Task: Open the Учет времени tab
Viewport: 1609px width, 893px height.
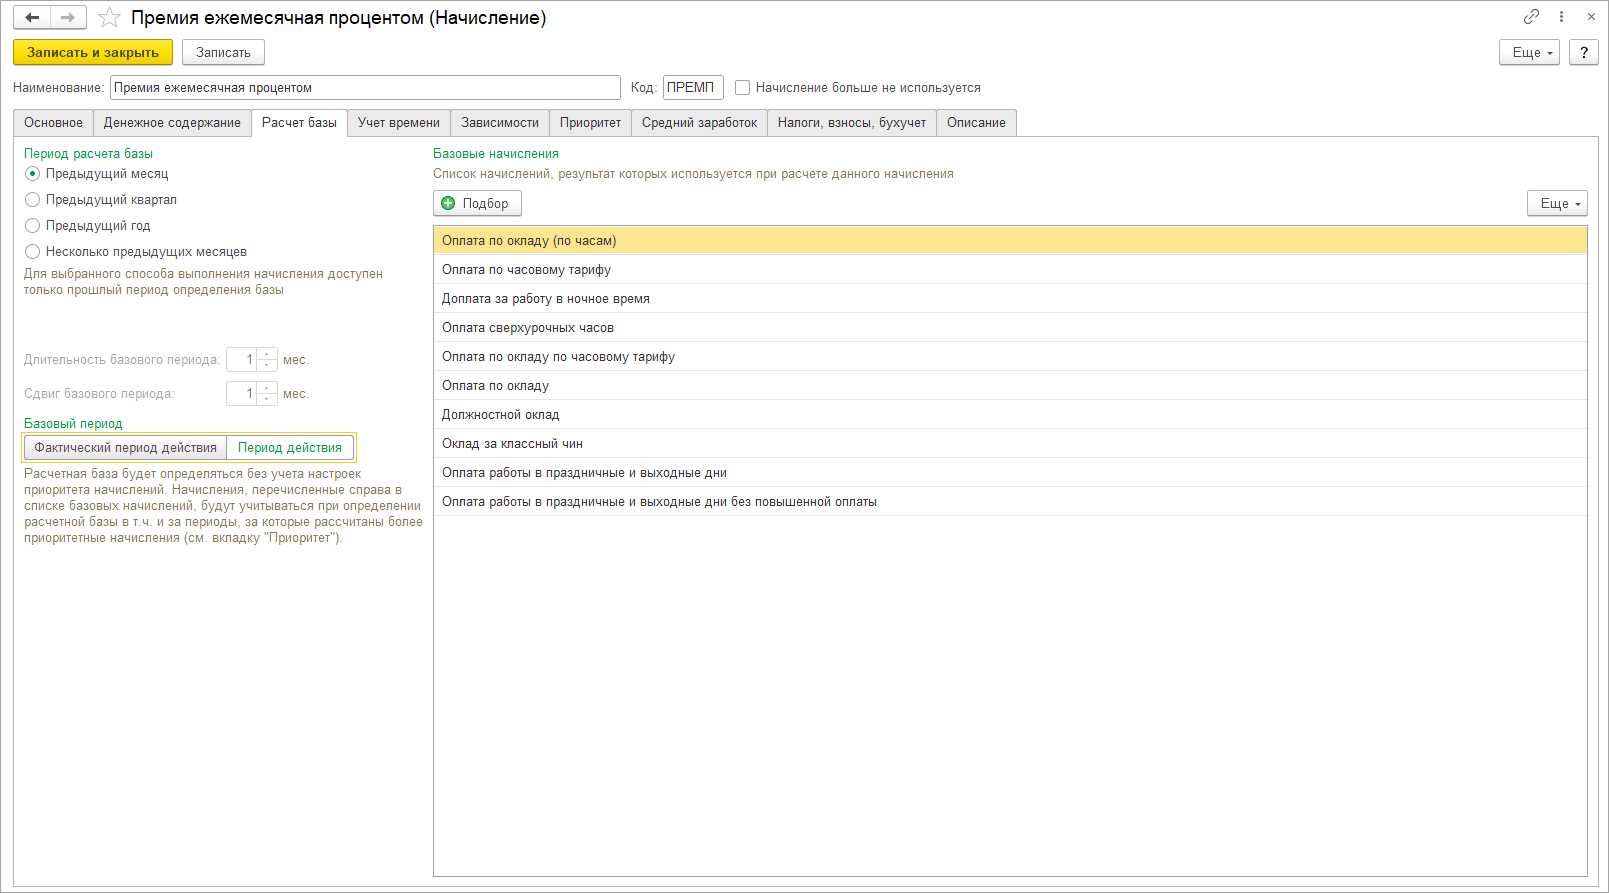Action: coord(399,123)
